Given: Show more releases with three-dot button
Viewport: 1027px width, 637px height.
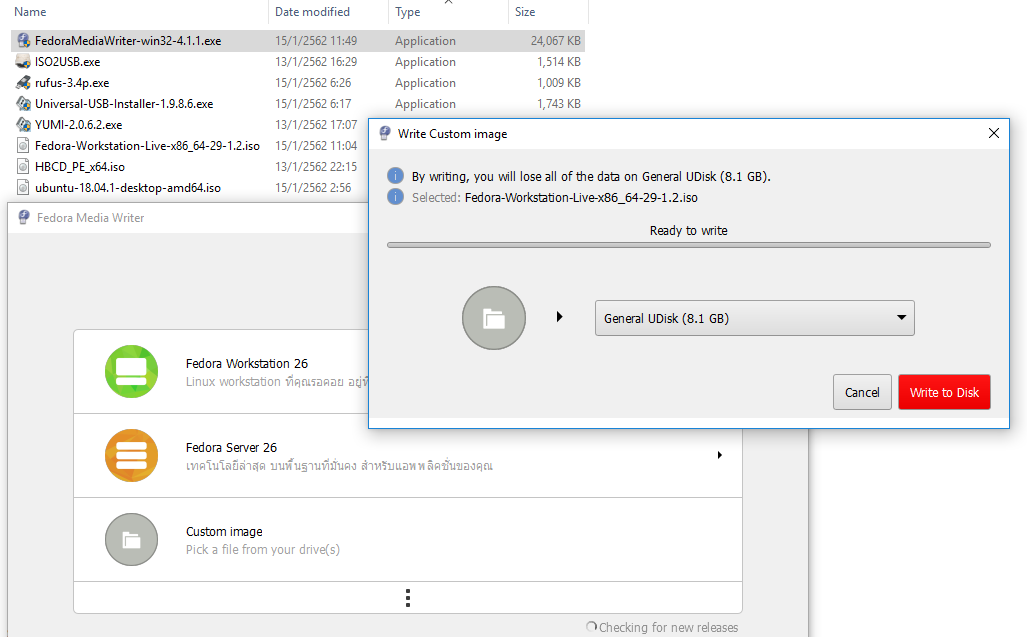Looking at the screenshot, I should click(408, 597).
